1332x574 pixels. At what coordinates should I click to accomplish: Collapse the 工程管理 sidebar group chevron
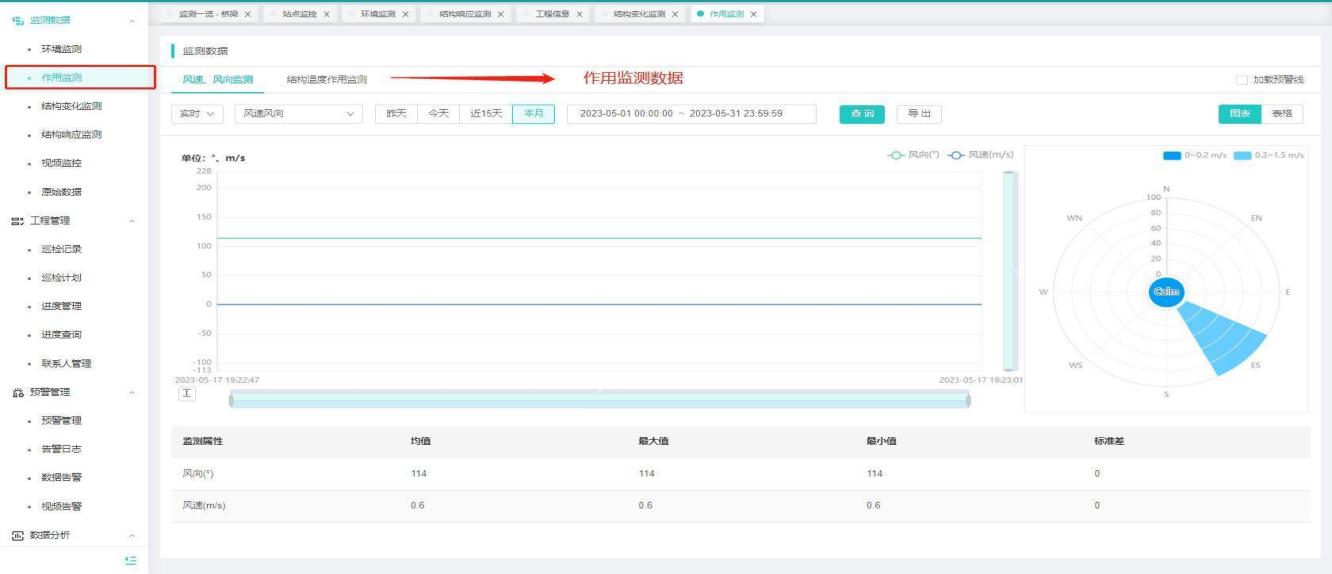pos(133,221)
